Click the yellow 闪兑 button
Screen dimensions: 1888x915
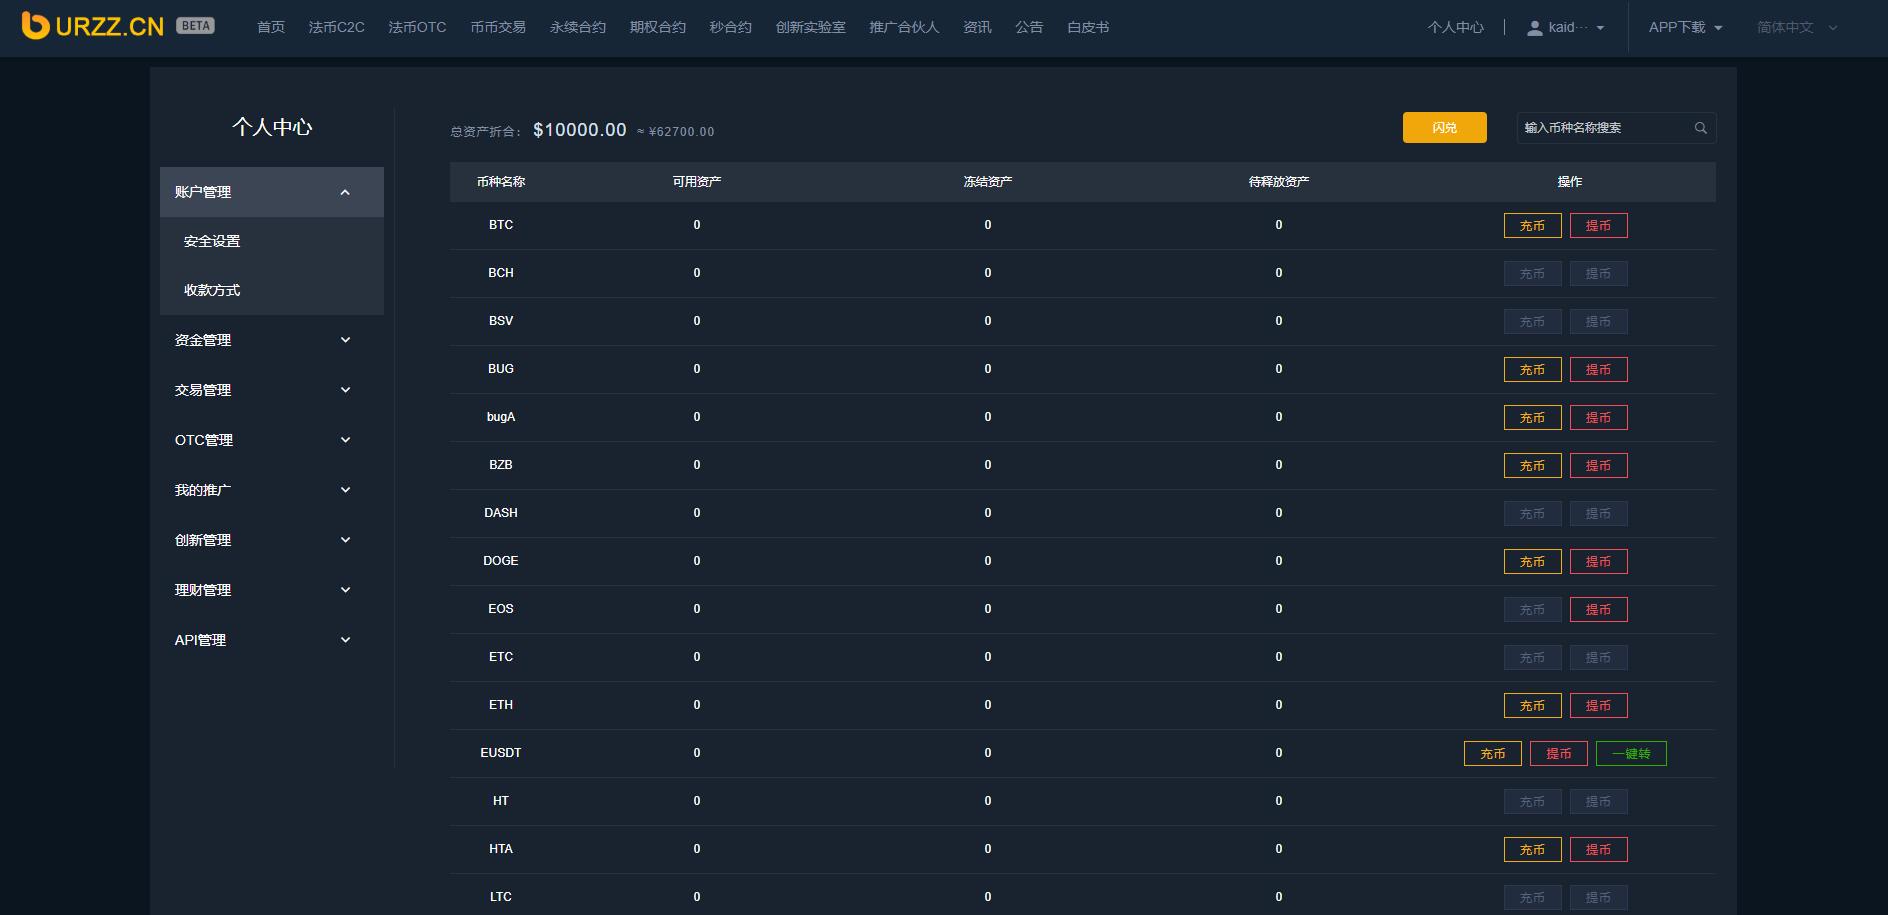click(x=1444, y=128)
